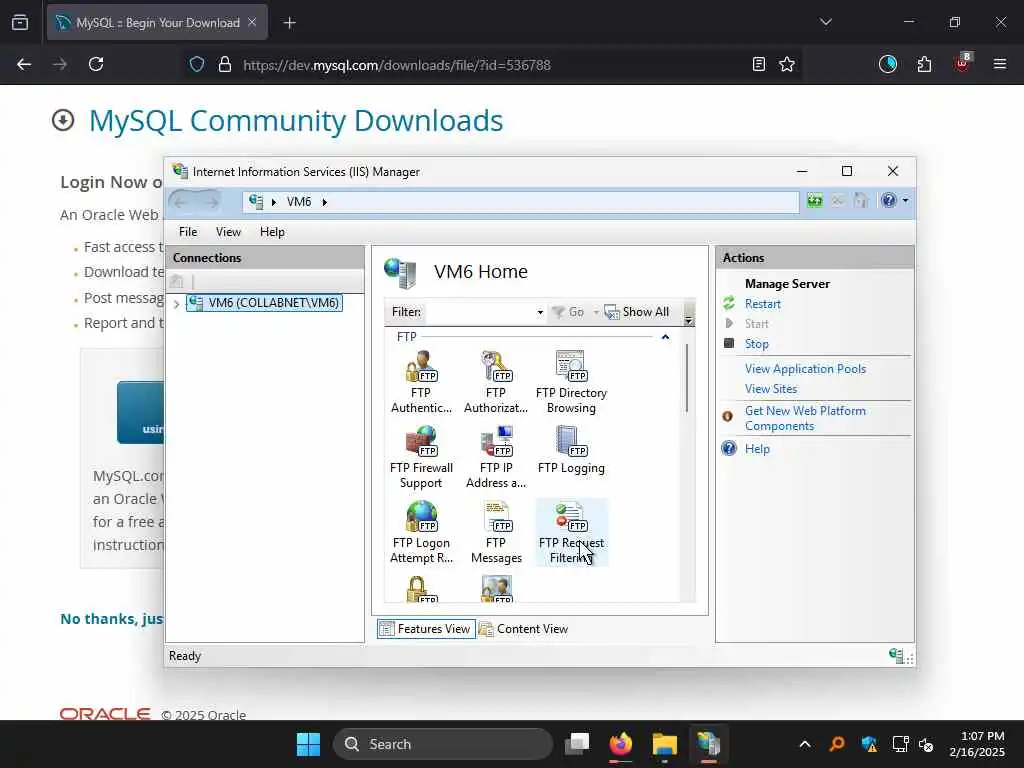This screenshot has height=768, width=1024.
Task: Click the uBlock extension toolbar icon
Action: 963,64
